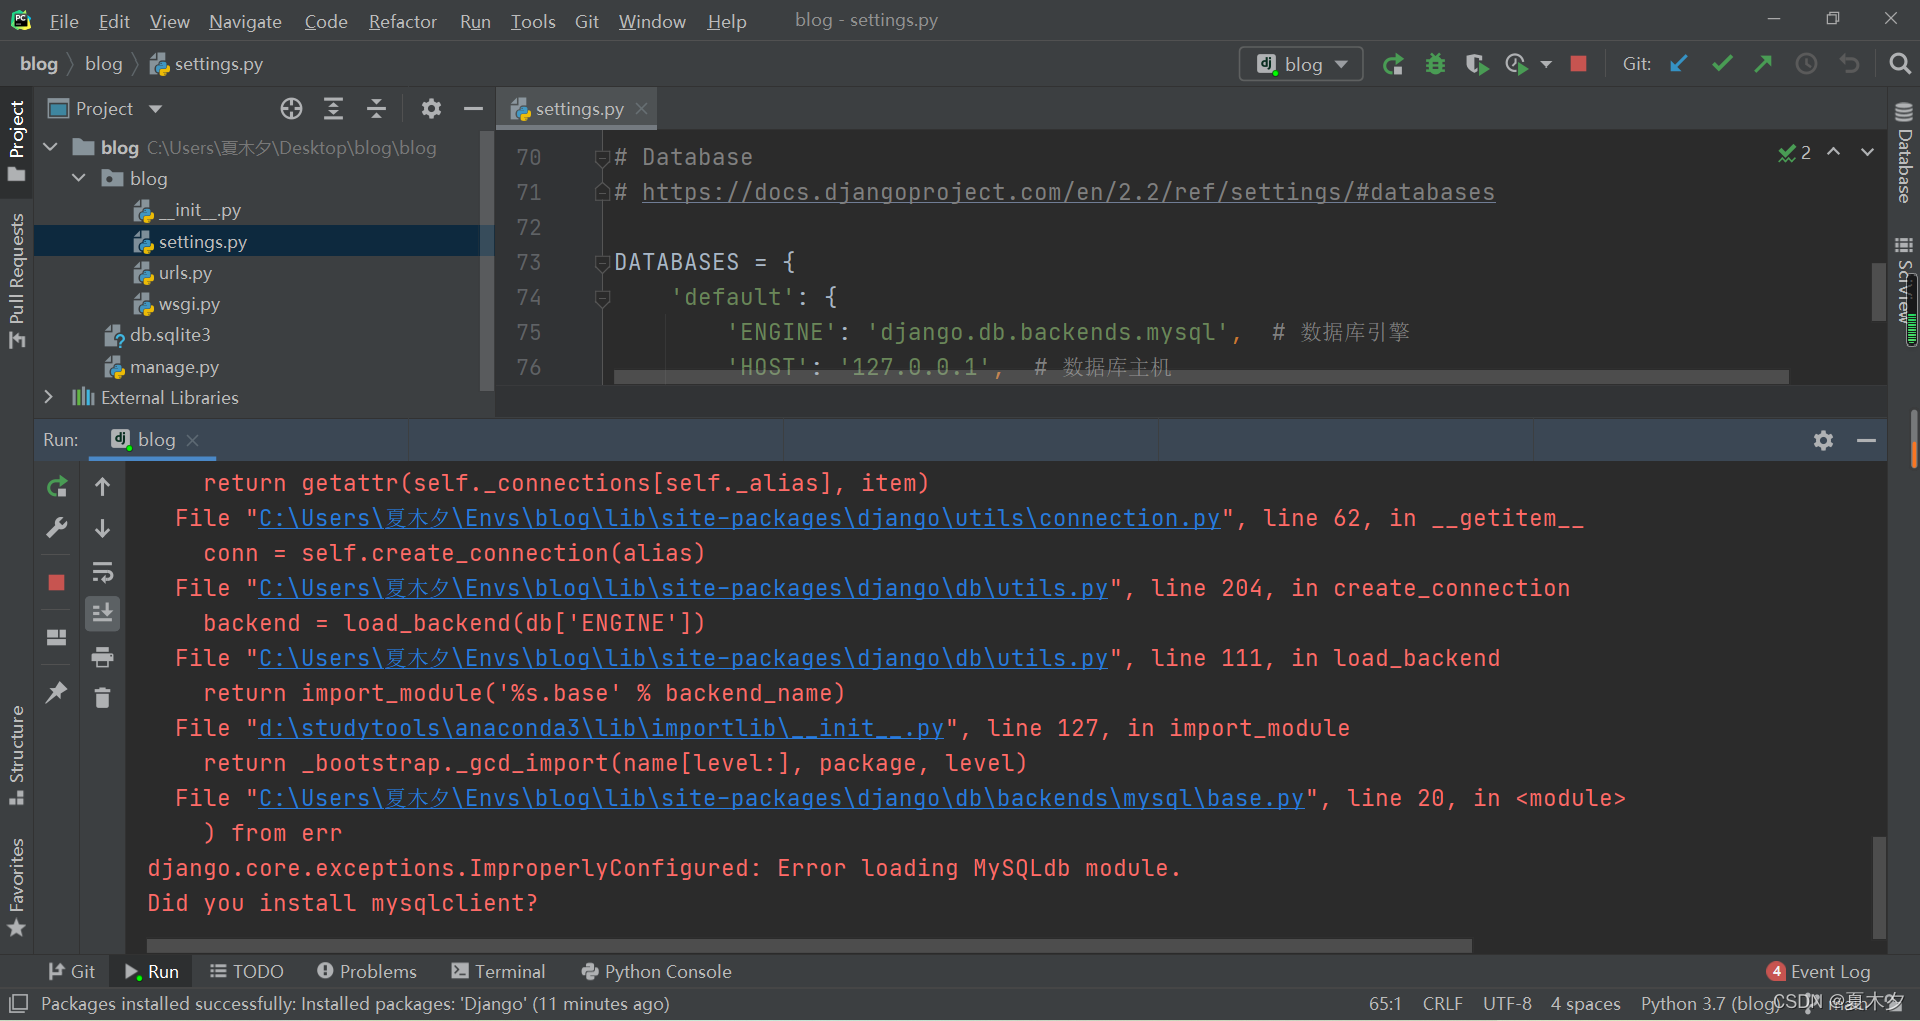Expand all in Project panel

333,109
